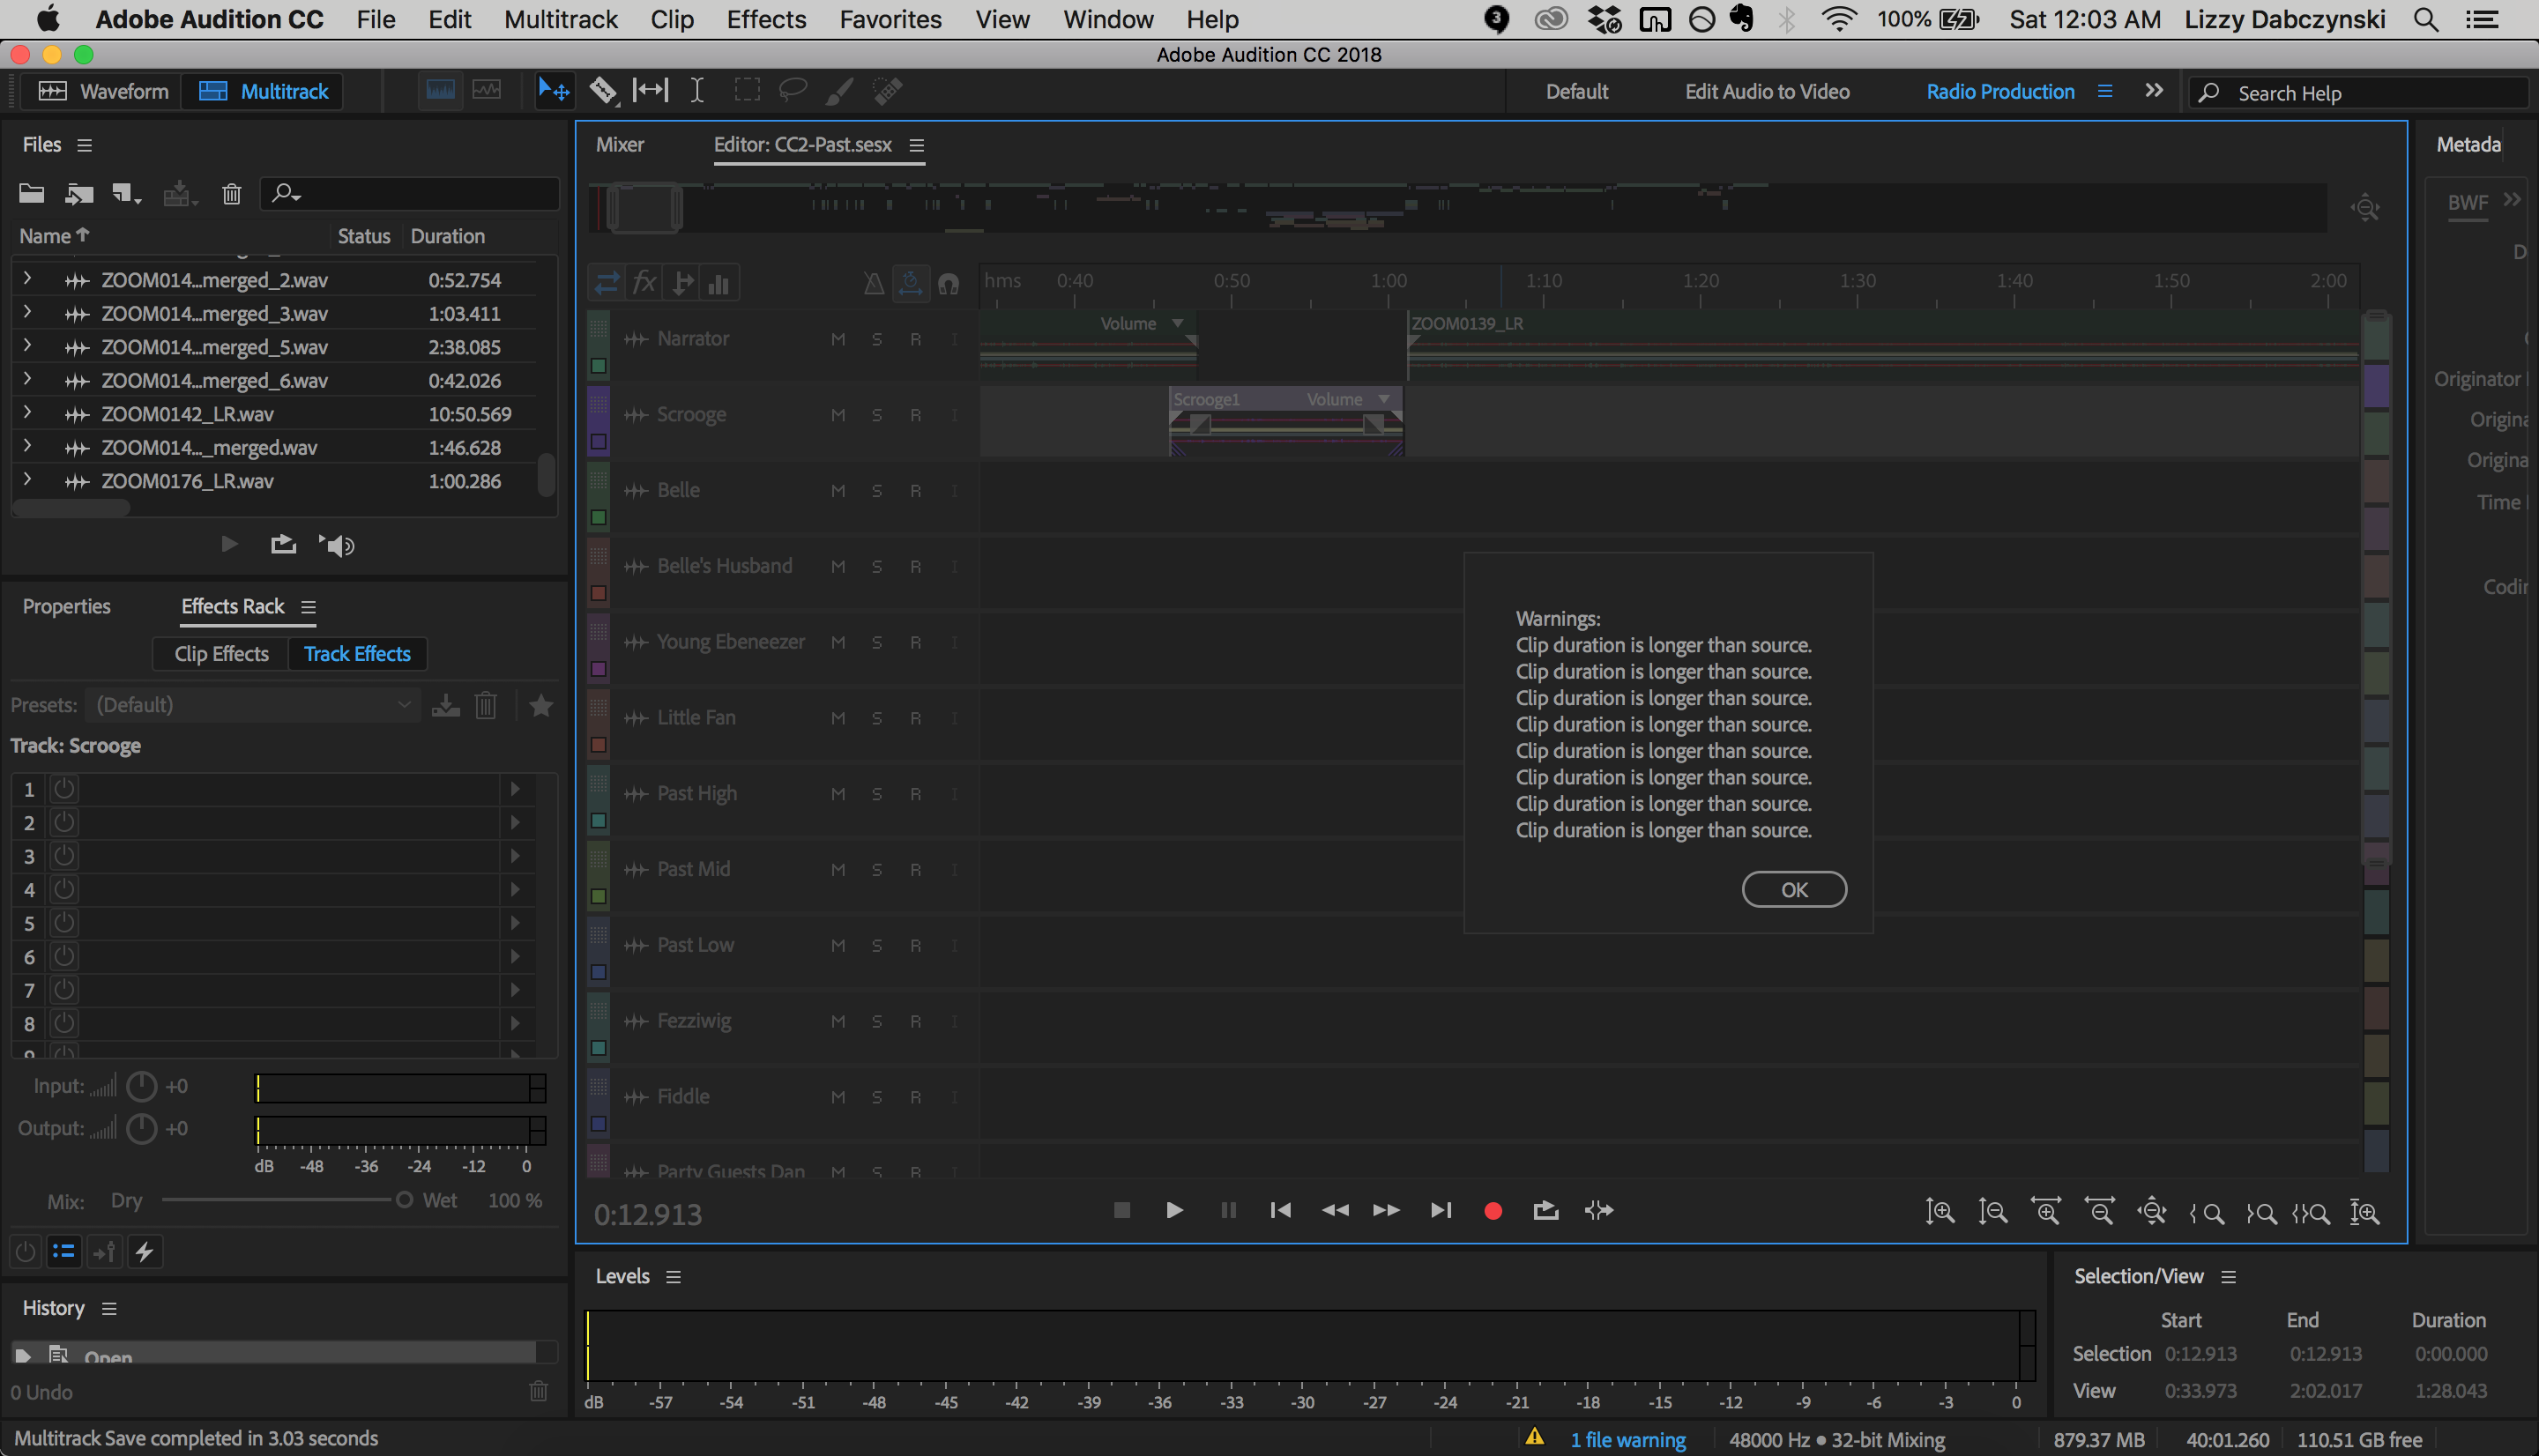Image resolution: width=2539 pixels, height=1456 pixels.
Task: Save effects rack preset icon
Action: pos(445,706)
